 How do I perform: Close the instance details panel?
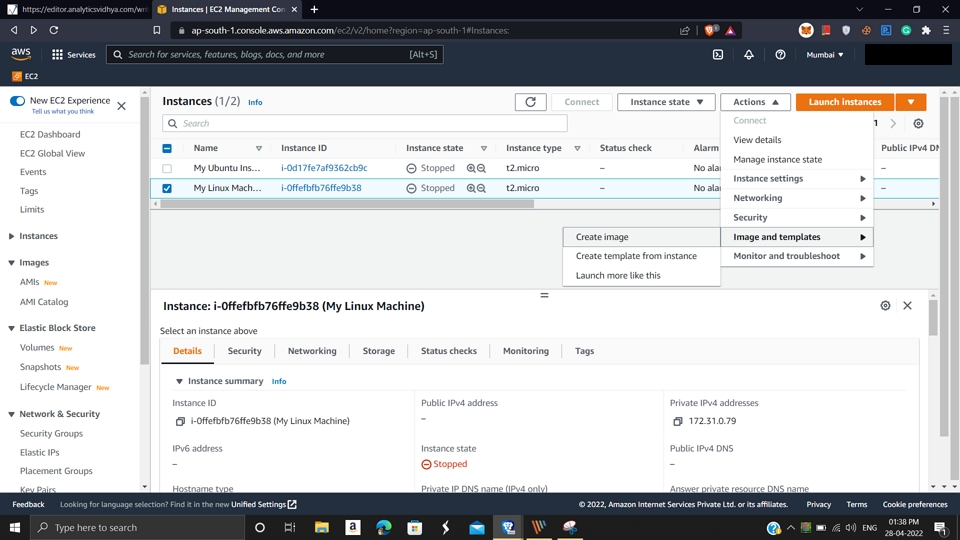tap(907, 306)
